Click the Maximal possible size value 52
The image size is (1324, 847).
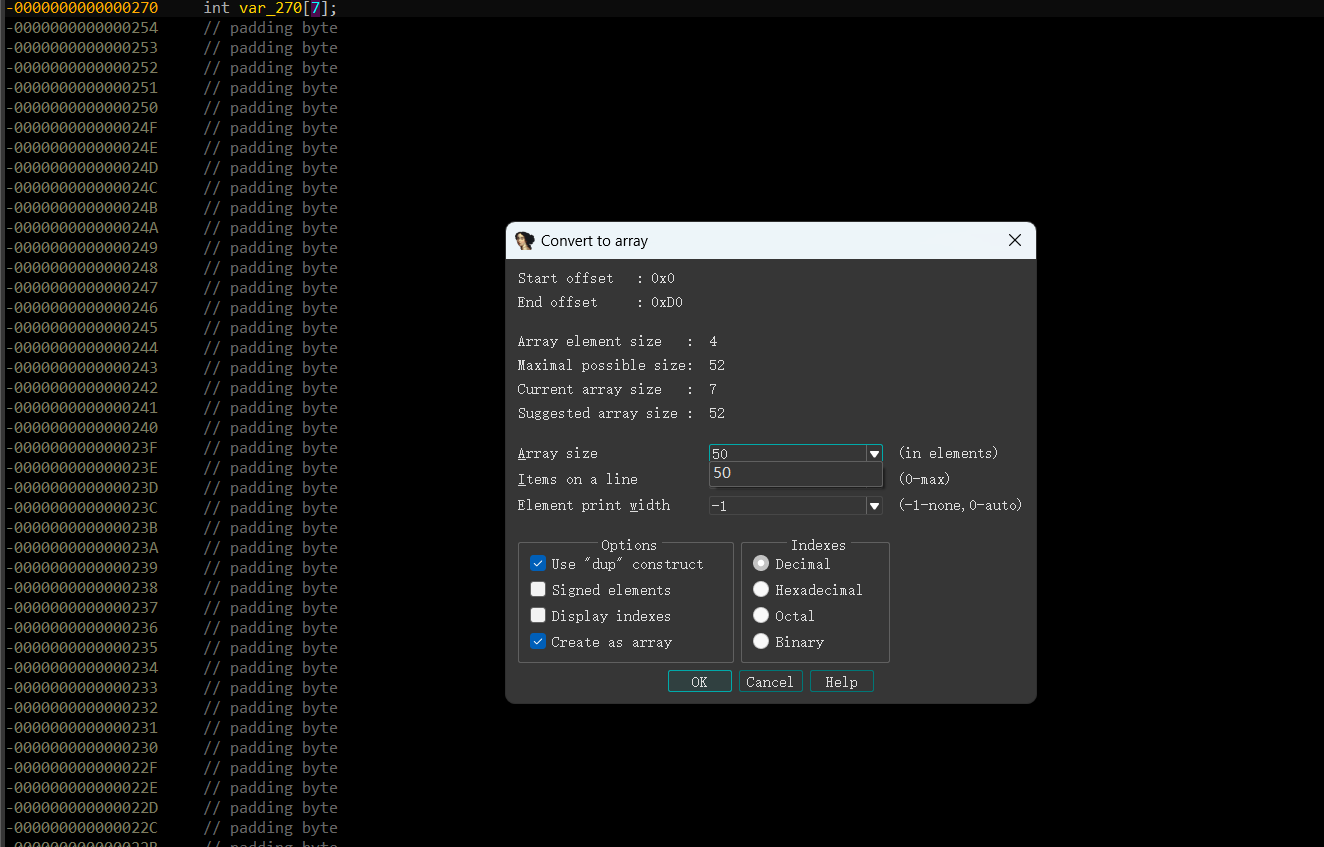pos(717,366)
